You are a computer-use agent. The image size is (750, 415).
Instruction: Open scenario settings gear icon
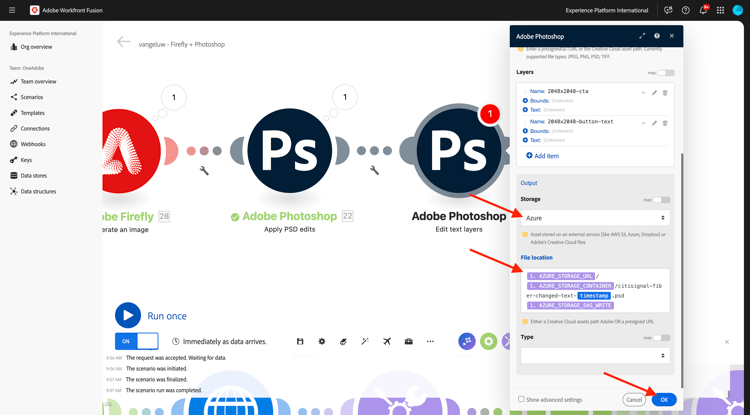click(322, 341)
